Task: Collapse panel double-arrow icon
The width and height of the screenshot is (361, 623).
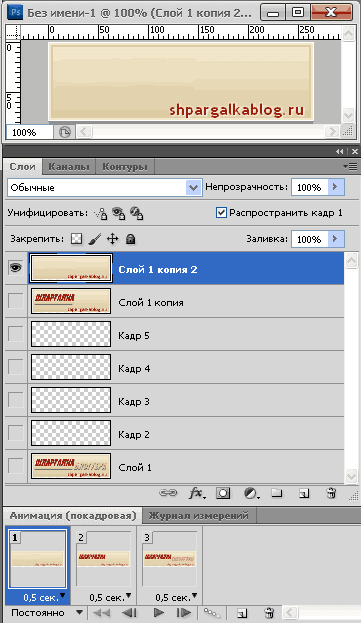Action: tap(339, 151)
